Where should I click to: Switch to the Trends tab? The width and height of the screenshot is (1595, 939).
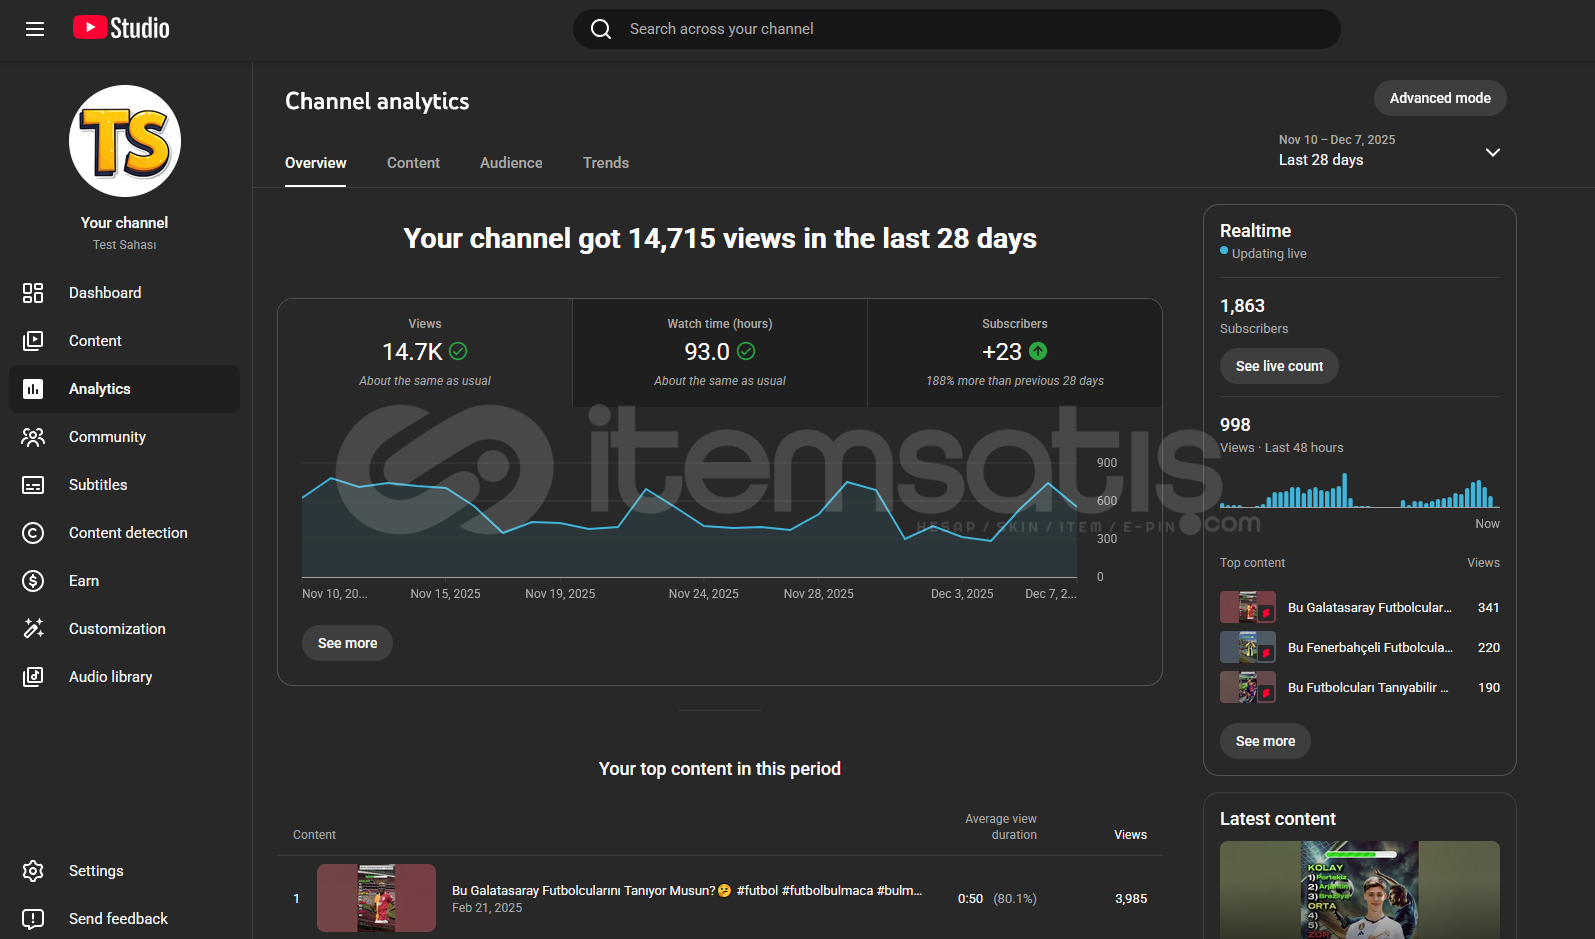pyautogui.click(x=606, y=163)
